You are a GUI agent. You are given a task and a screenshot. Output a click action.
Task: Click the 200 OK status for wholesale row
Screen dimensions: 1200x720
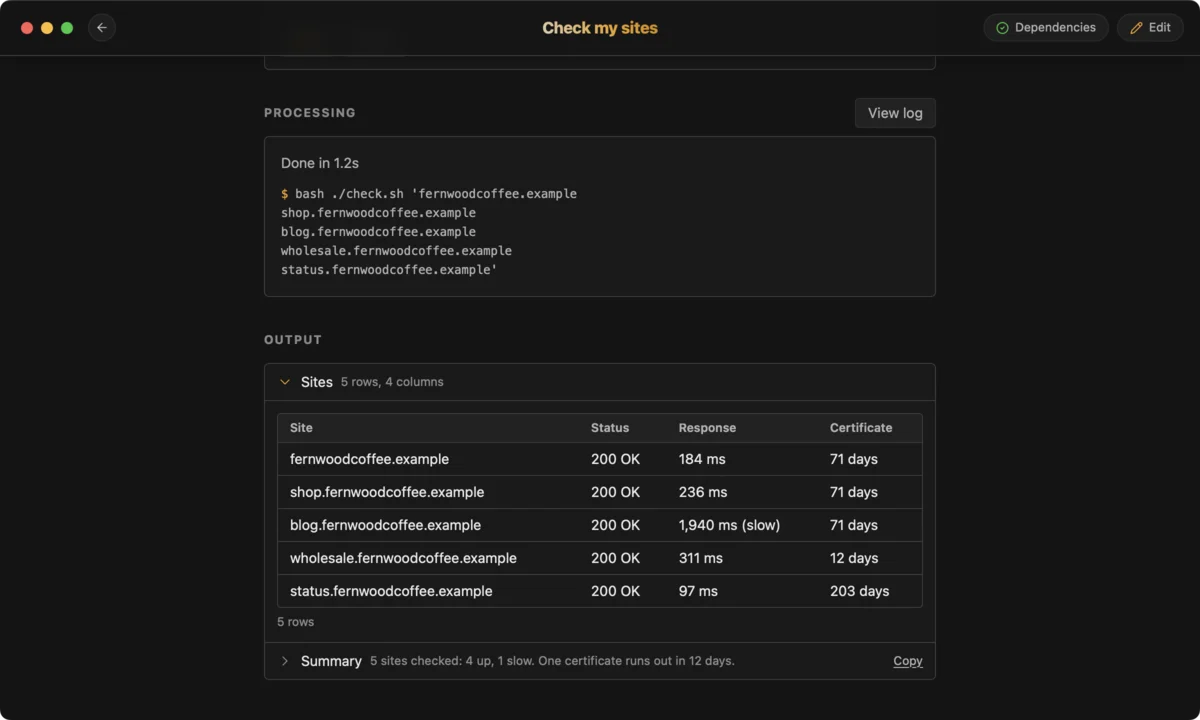[615, 558]
